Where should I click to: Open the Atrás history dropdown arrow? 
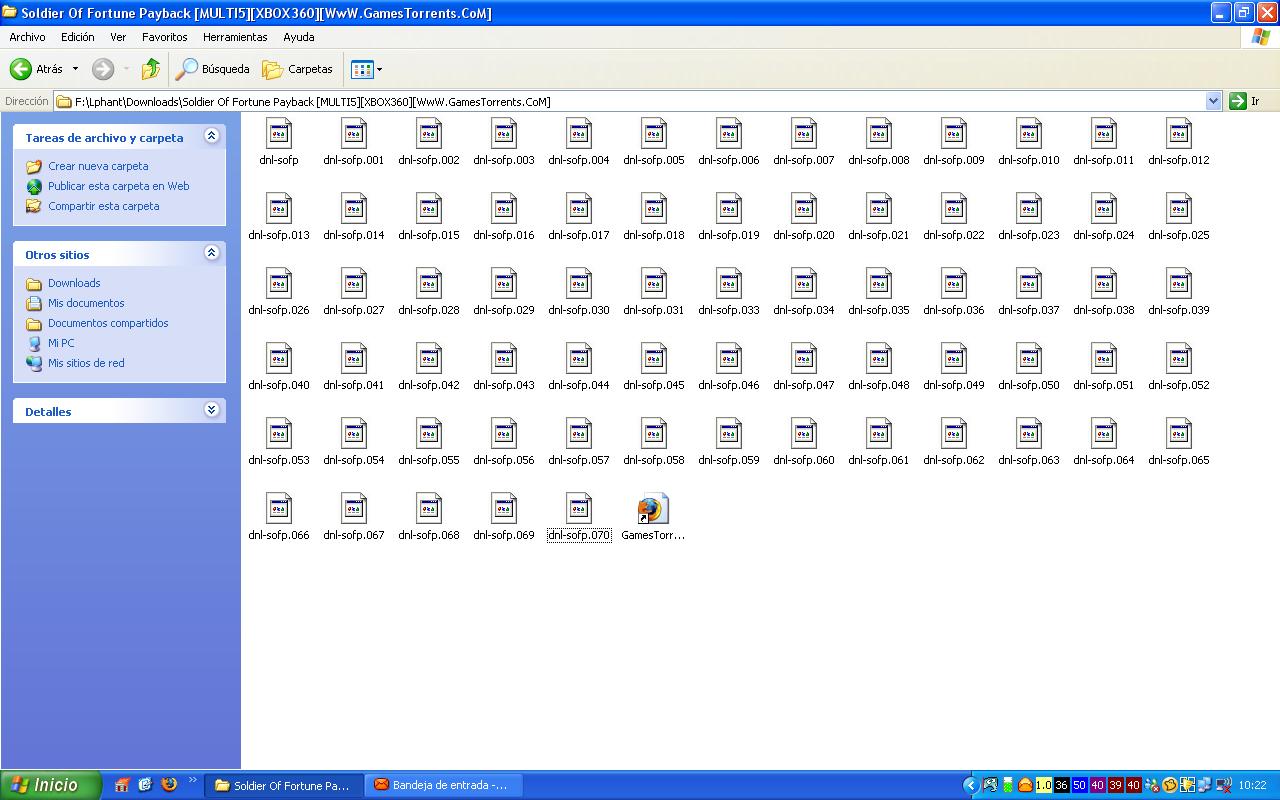pyautogui.click(x=75, y=69)
